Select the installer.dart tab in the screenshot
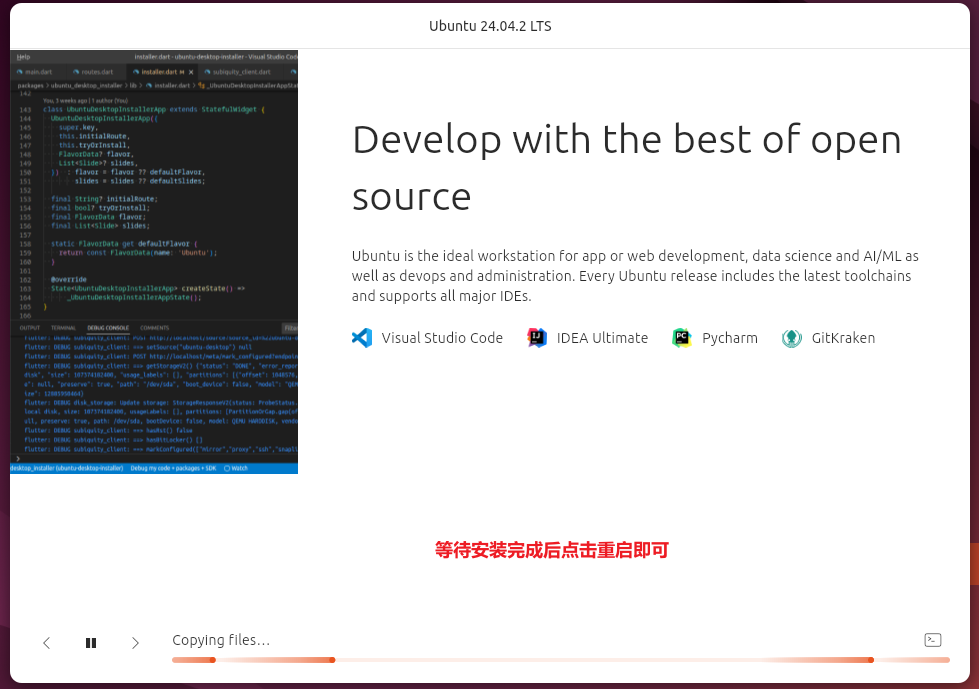 pos(157,72)
